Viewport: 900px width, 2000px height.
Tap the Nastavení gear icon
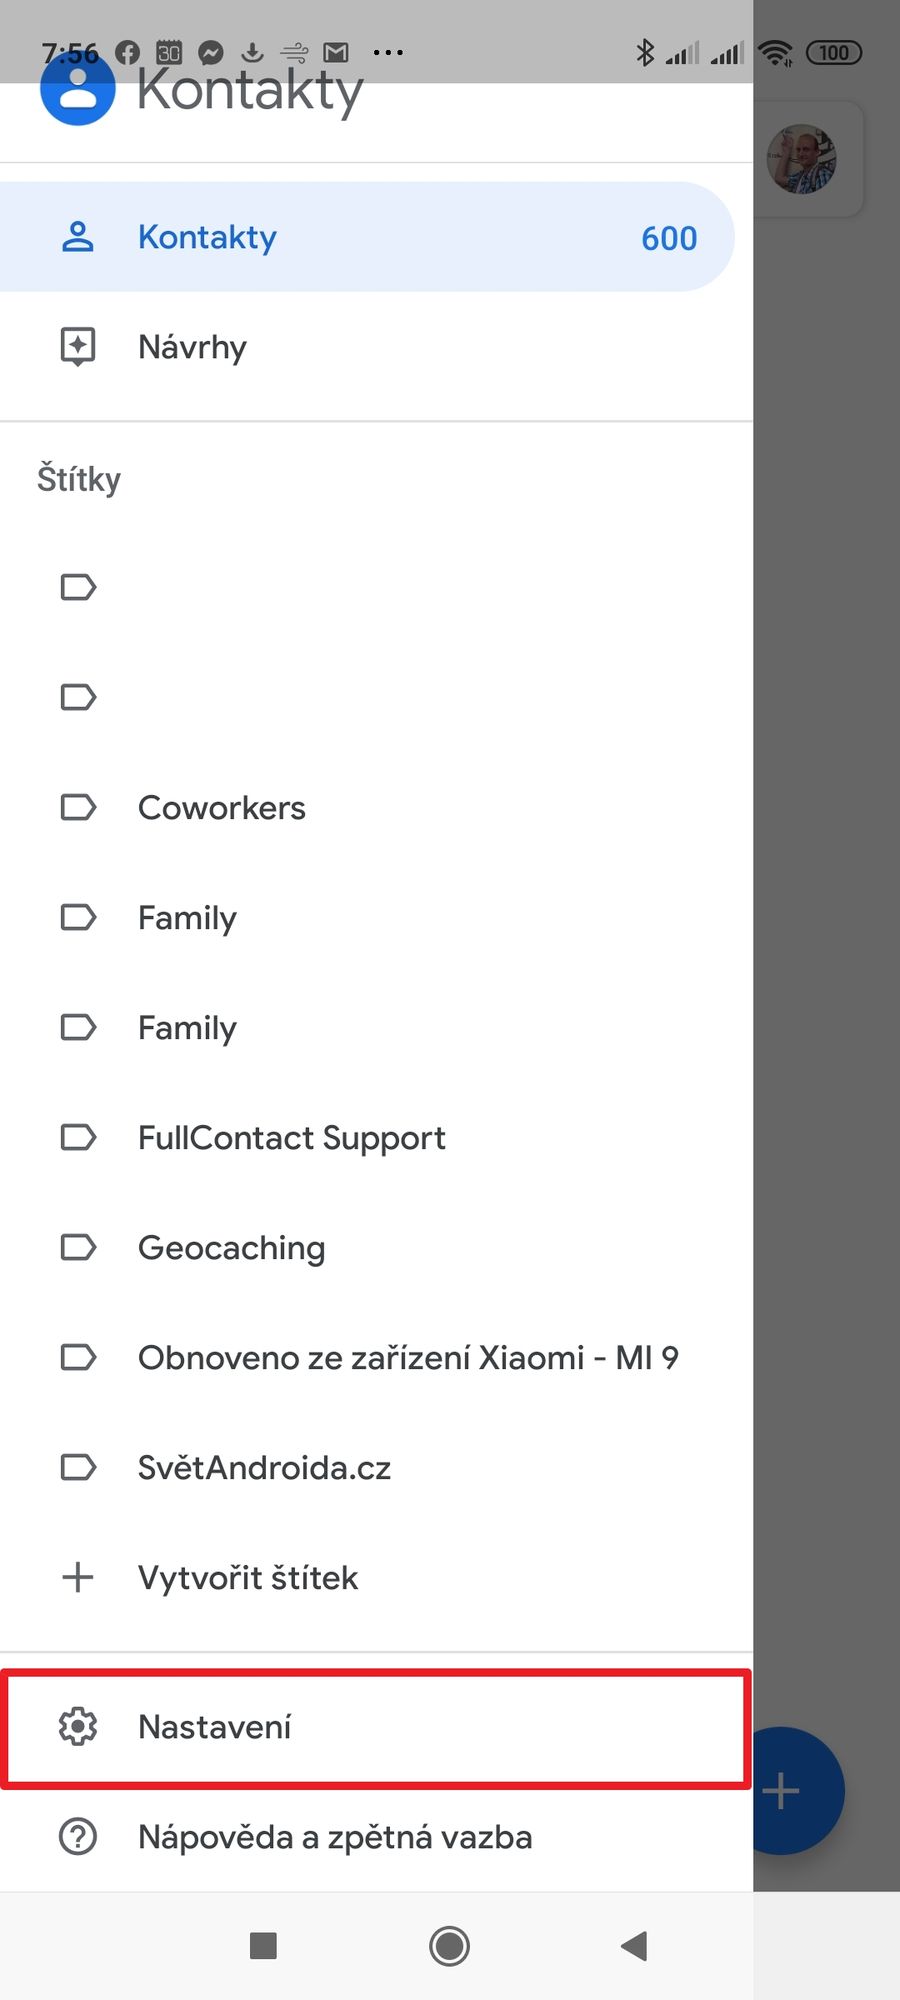[x=78, y=1727]
